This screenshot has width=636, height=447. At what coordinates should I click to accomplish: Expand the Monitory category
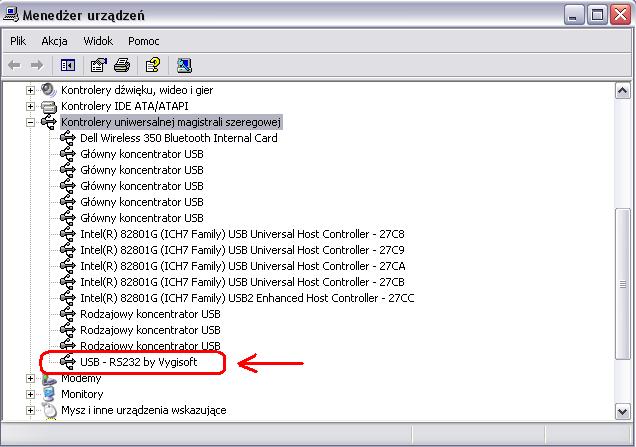point(29,394)
